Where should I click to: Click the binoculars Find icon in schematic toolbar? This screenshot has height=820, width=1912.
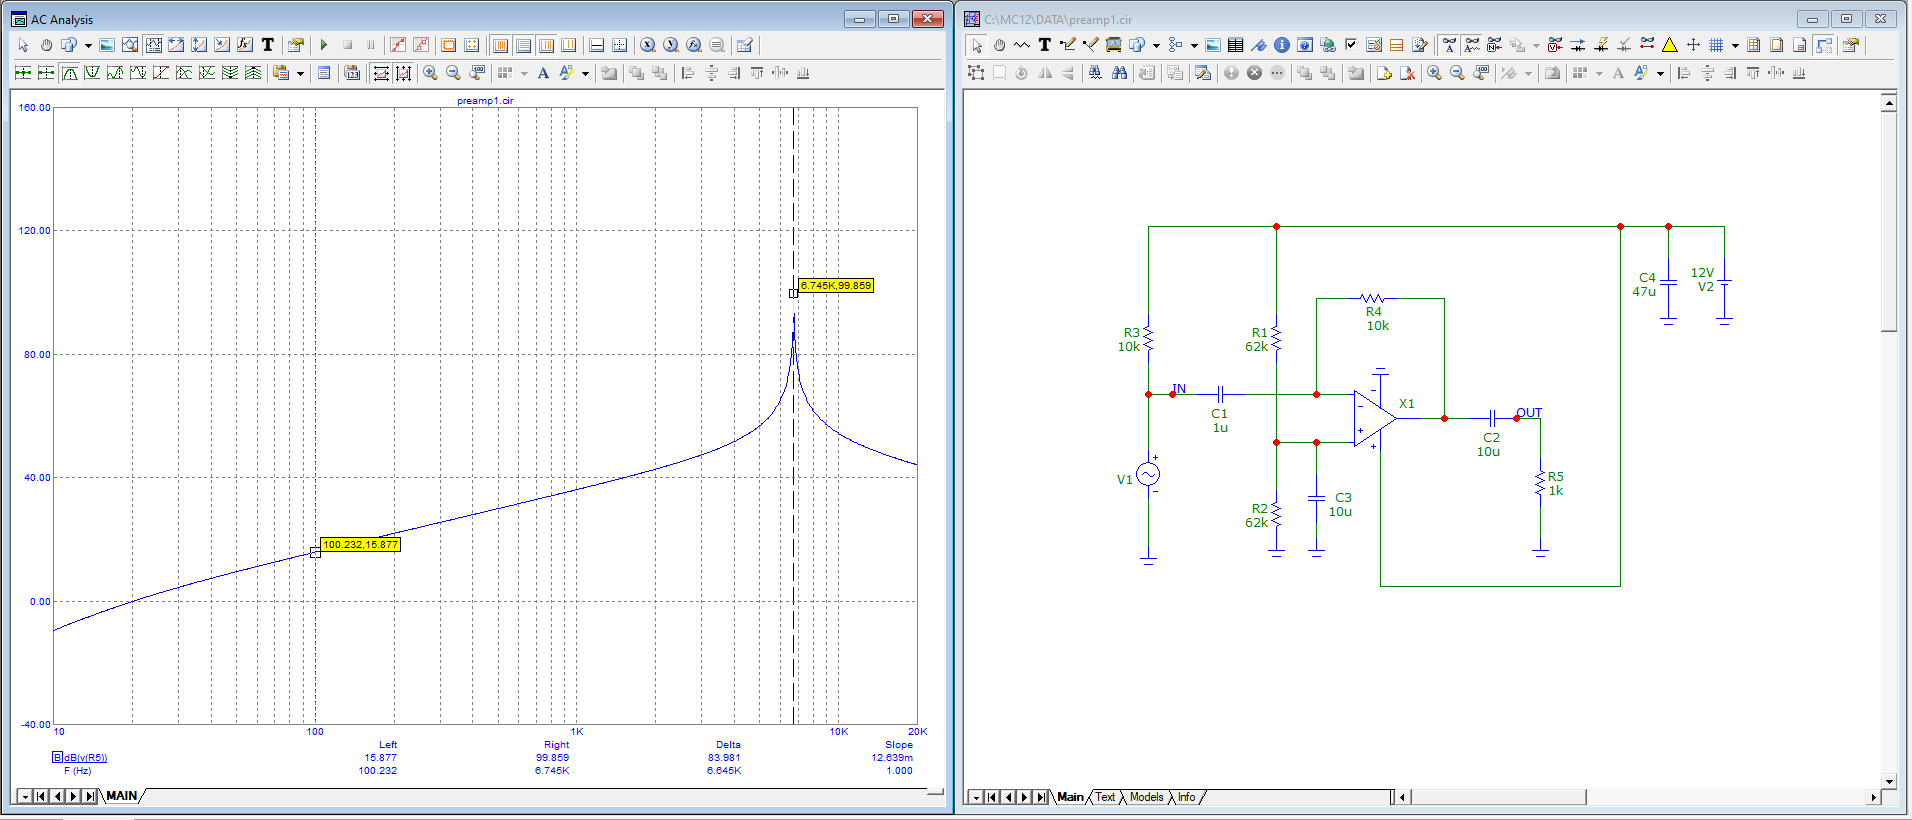[x=1119, y=73]
